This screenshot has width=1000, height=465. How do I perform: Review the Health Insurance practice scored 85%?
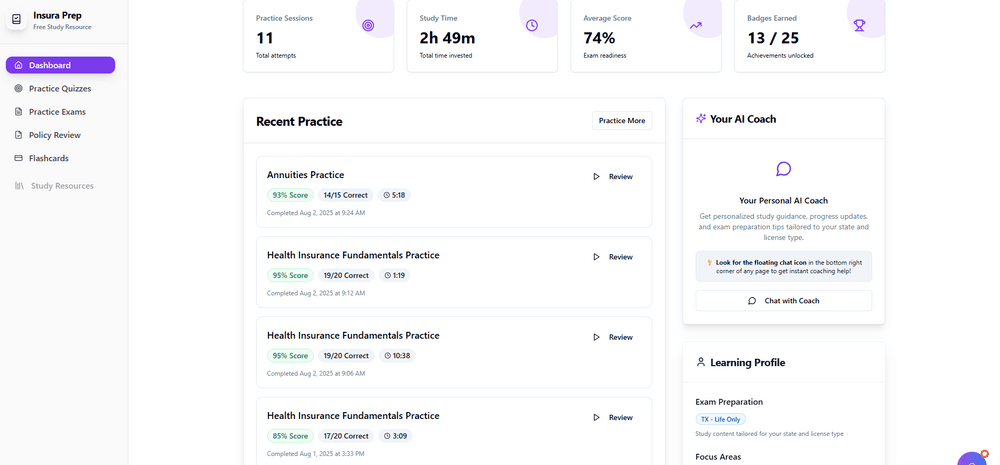[613, 418]
